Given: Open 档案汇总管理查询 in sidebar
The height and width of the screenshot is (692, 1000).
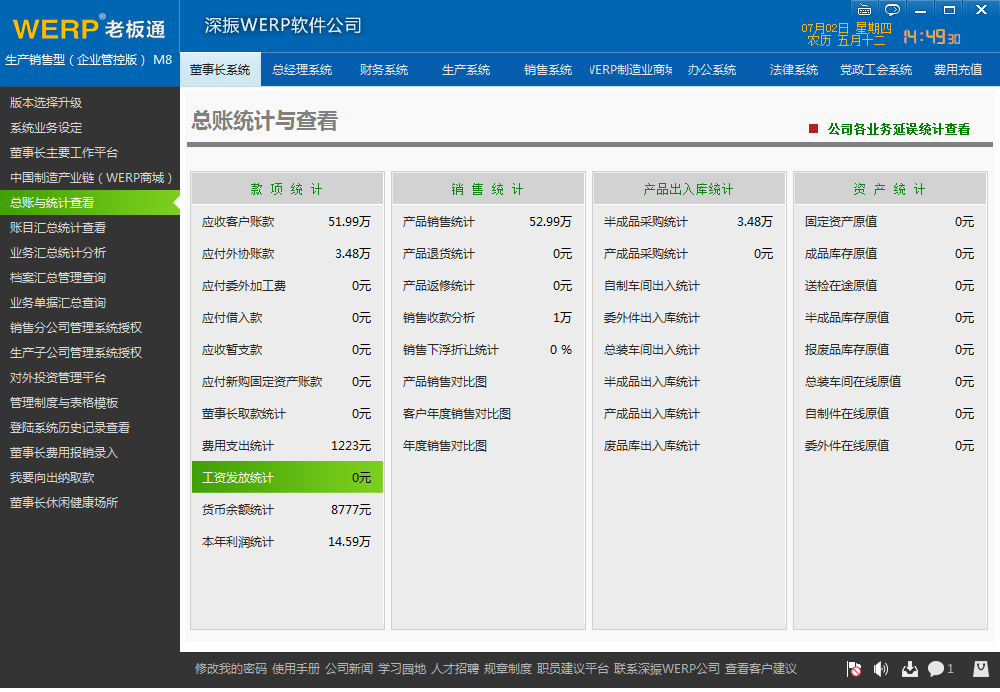Looking at the screenshot, I should 90,277.
